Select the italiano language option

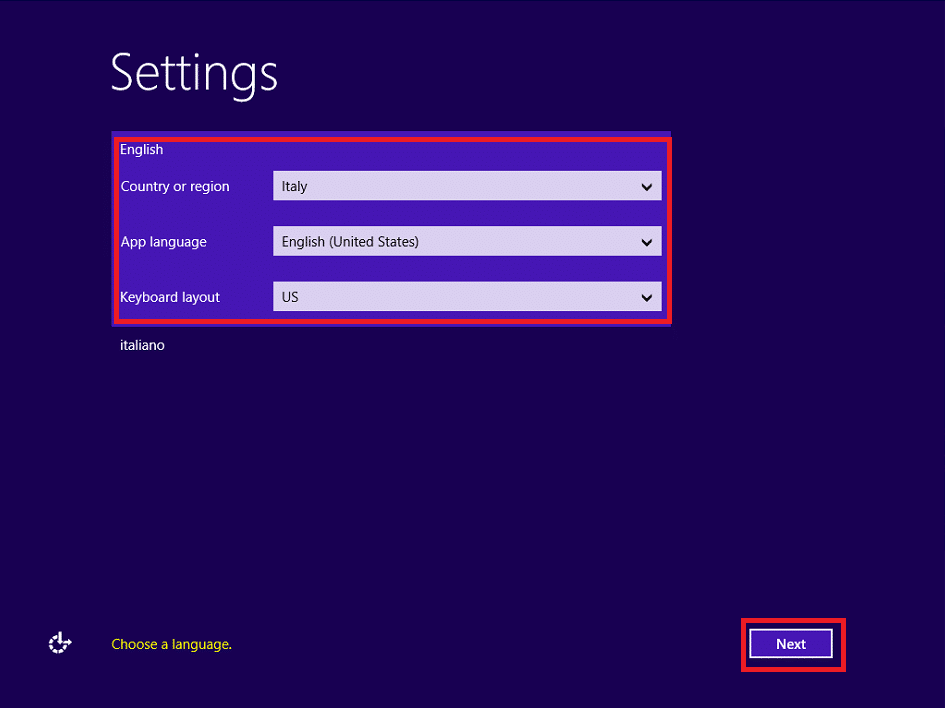tap(142, 345)
